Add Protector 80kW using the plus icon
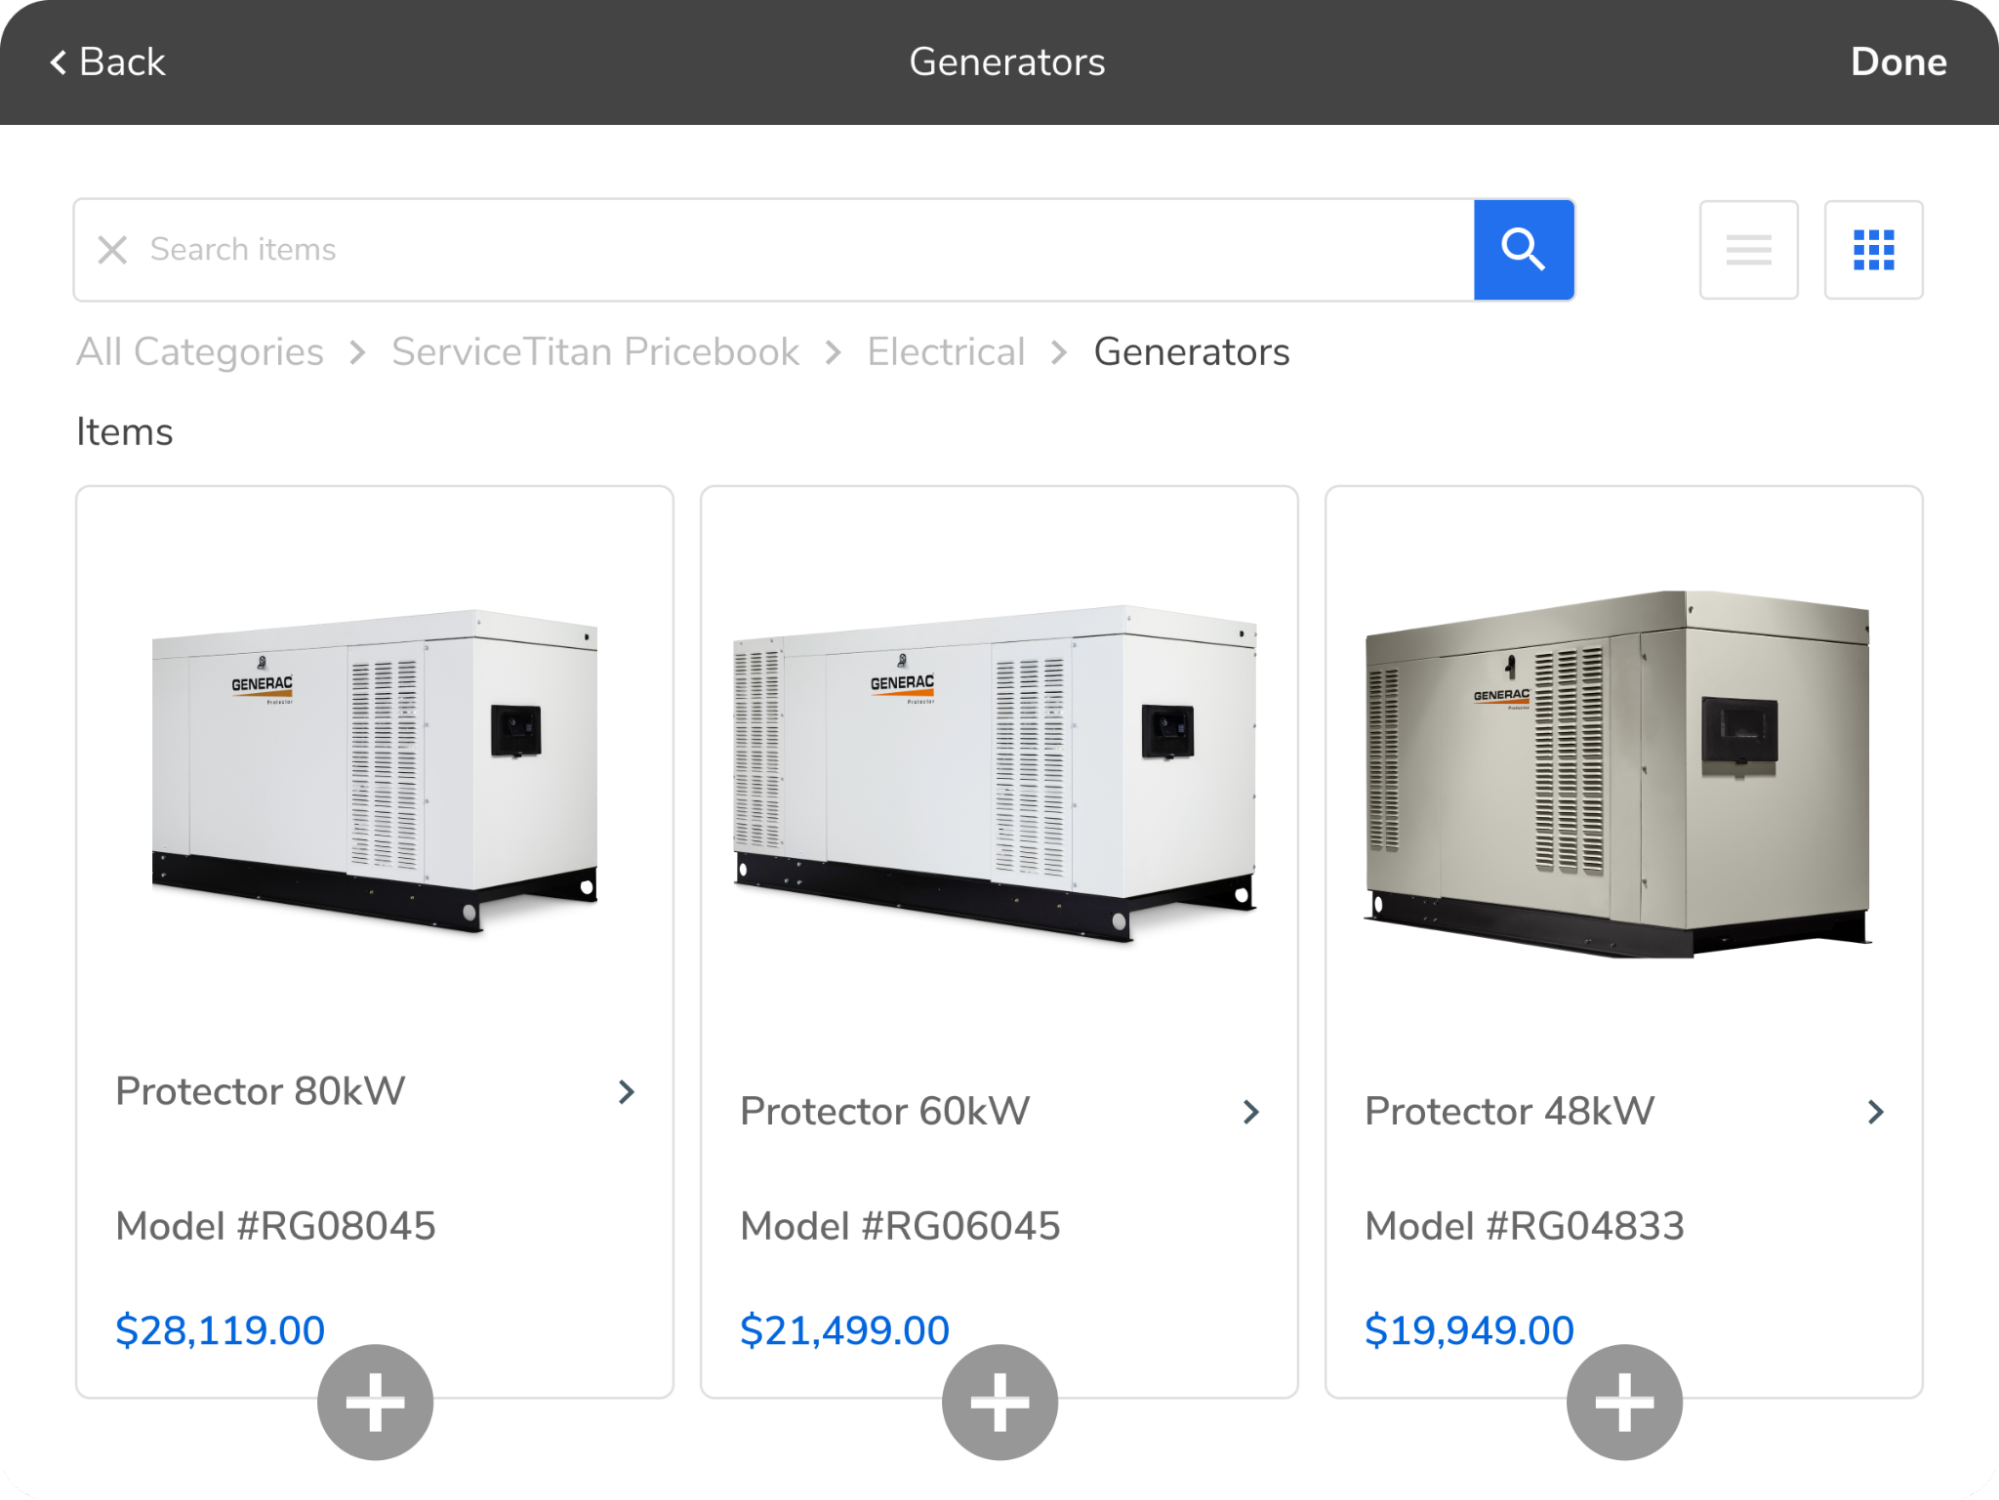This screenshot has width=1999, height=1500. (374, 1400)
